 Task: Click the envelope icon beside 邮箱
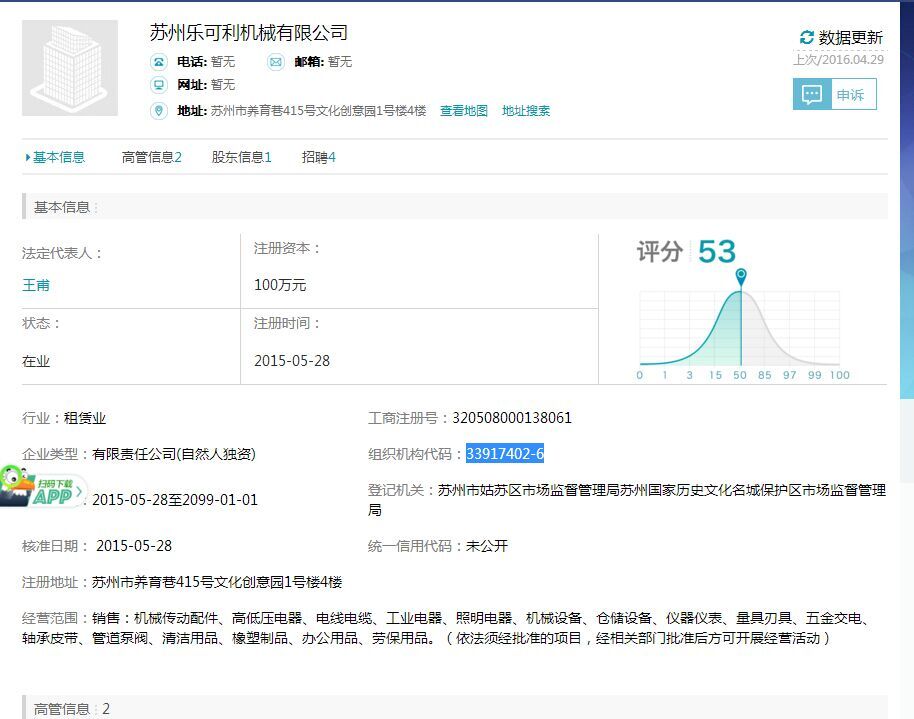tap(276, 62)
